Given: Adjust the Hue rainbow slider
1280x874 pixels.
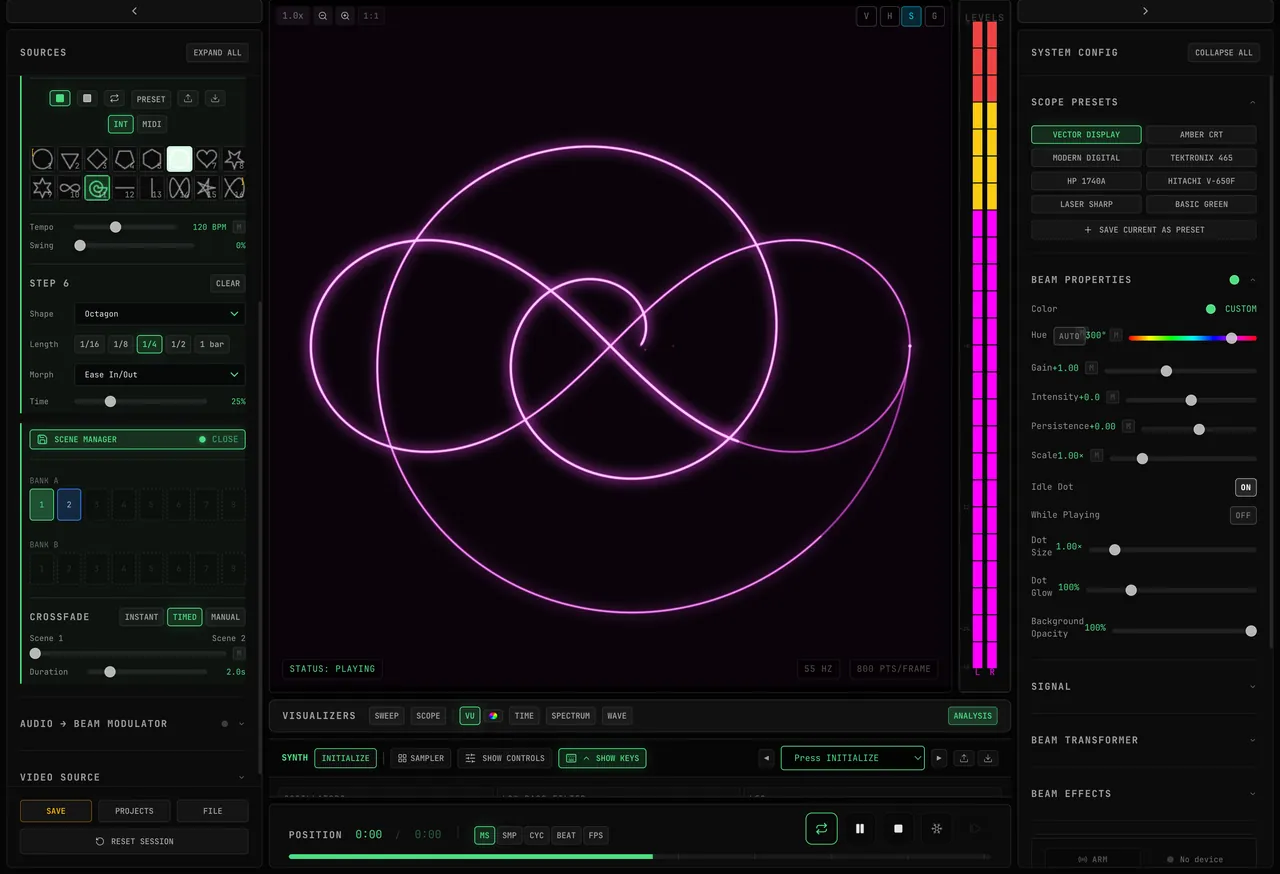Looking at the screenshot, I should pos(1193,338).
